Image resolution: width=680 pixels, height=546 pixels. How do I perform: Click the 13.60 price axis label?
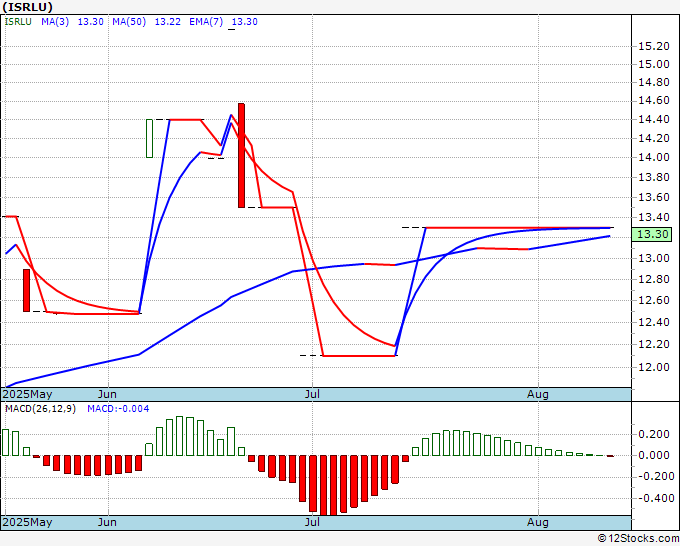654,197
